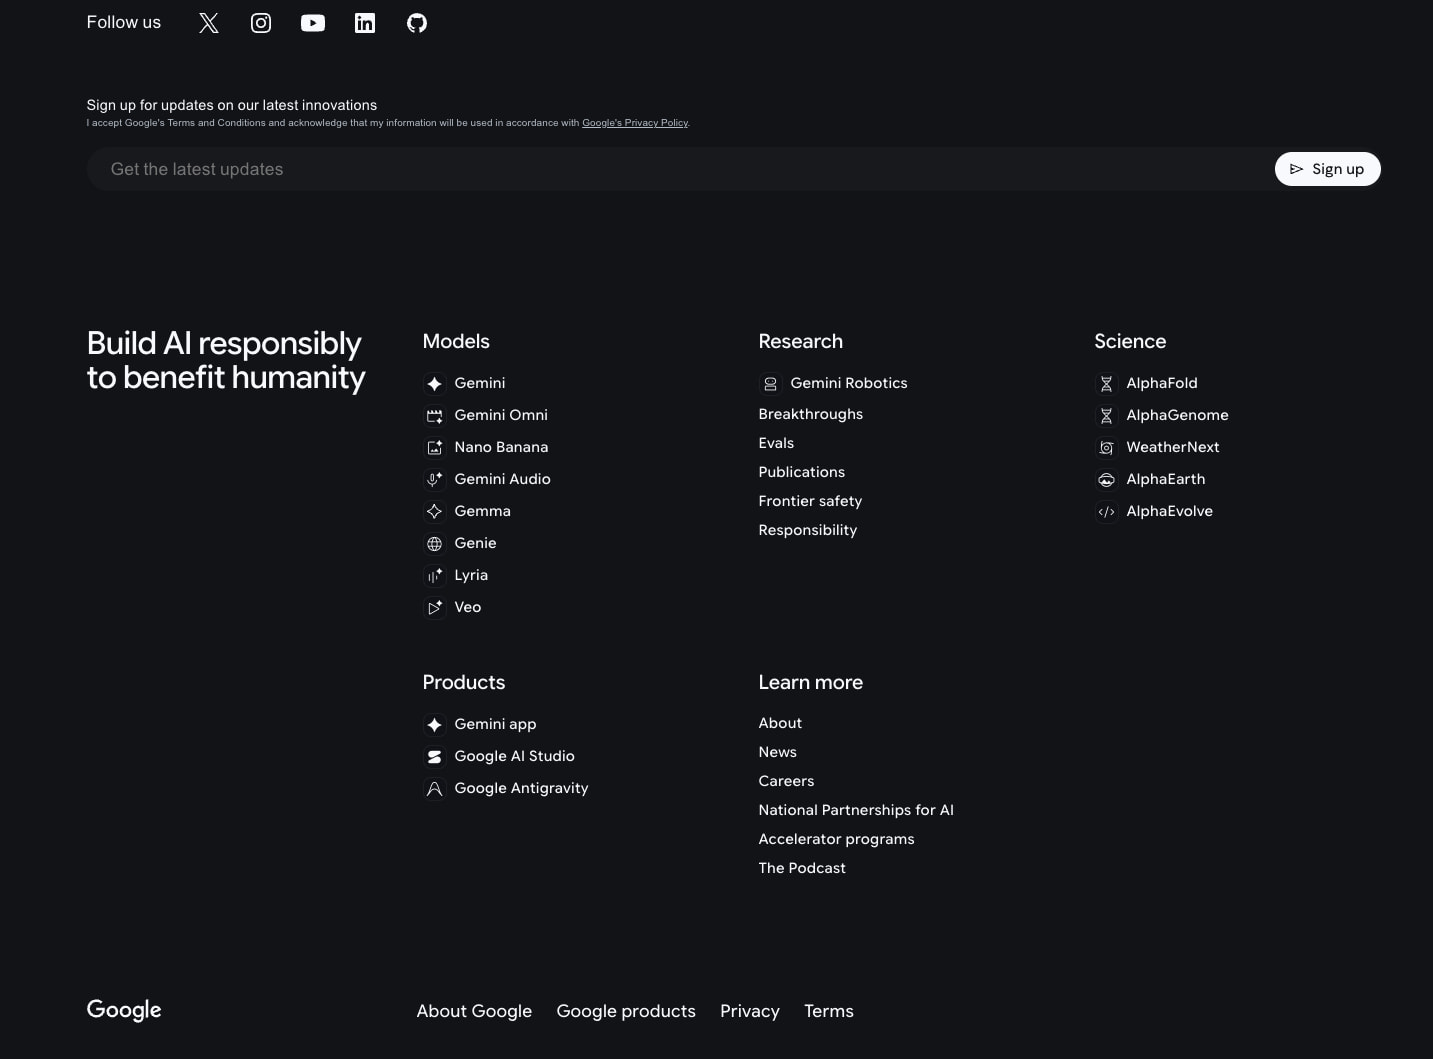Click the code icon beside AlphaEvolve
1433x1059 pixels.
pyautogui.click(x=1107, y=512)
